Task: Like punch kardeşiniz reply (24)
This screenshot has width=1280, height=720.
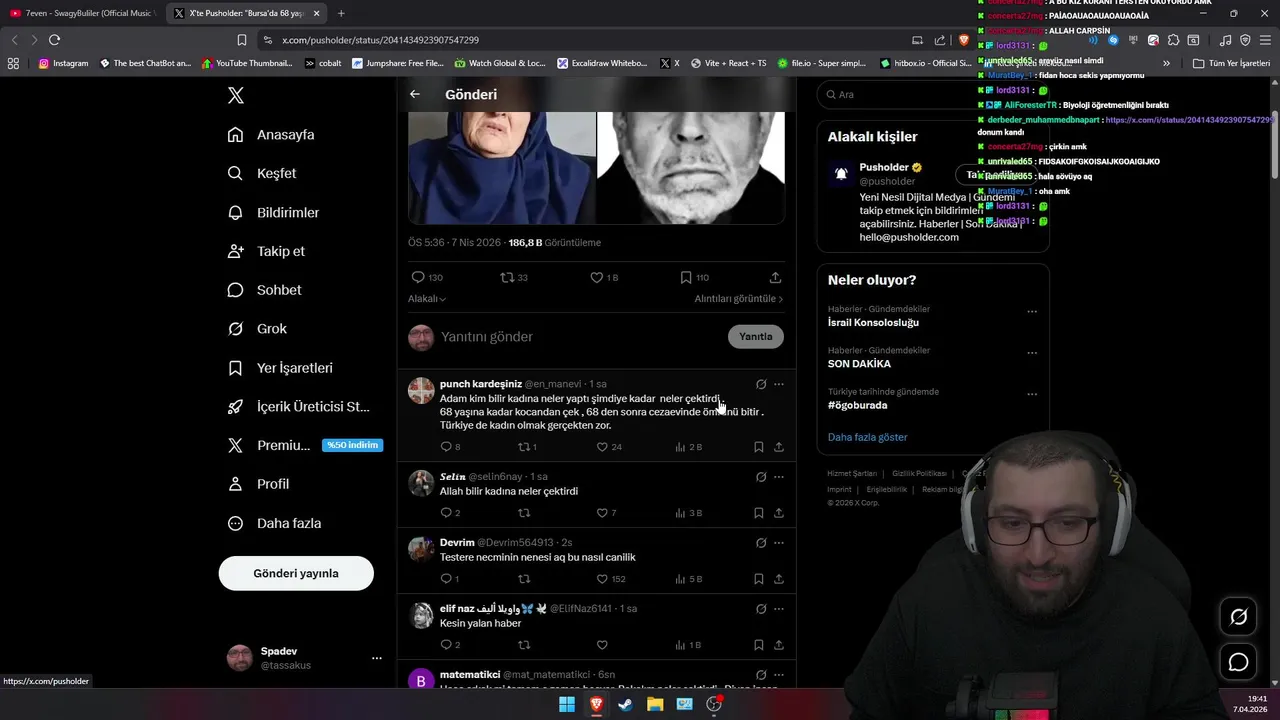Action: 602,447
